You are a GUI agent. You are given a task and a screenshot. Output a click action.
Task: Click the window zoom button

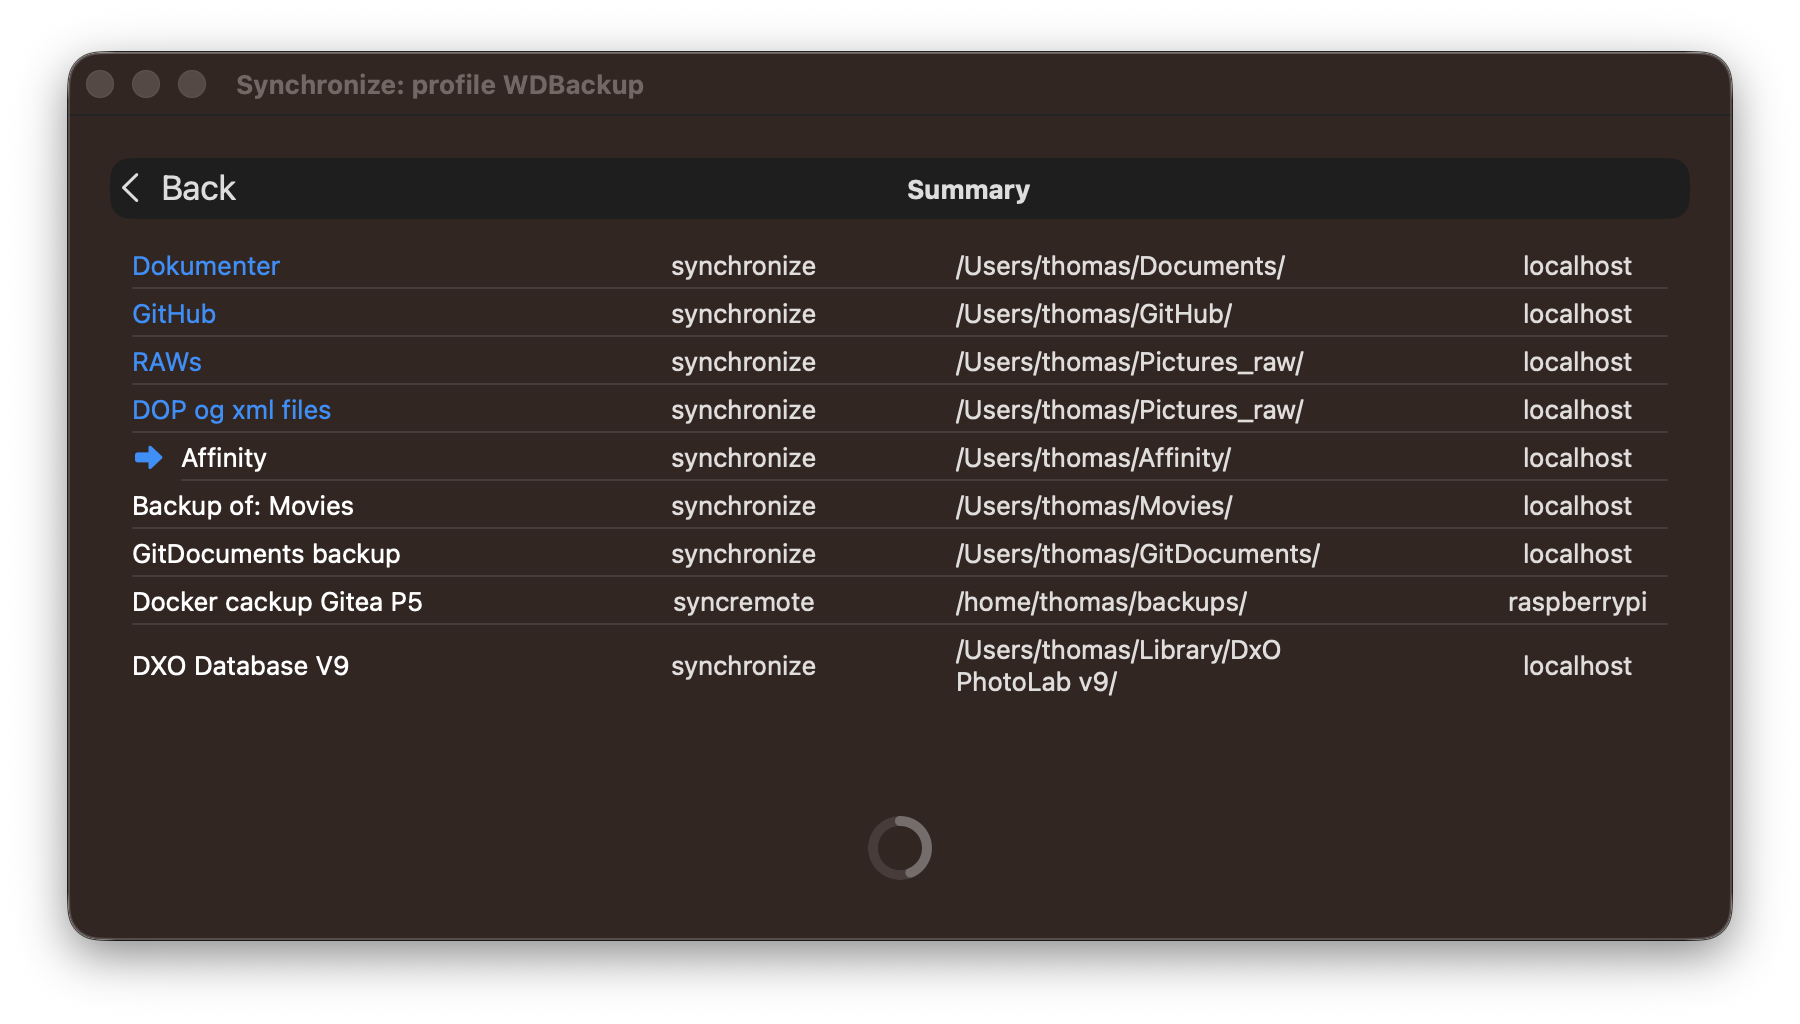click(192, 84)
